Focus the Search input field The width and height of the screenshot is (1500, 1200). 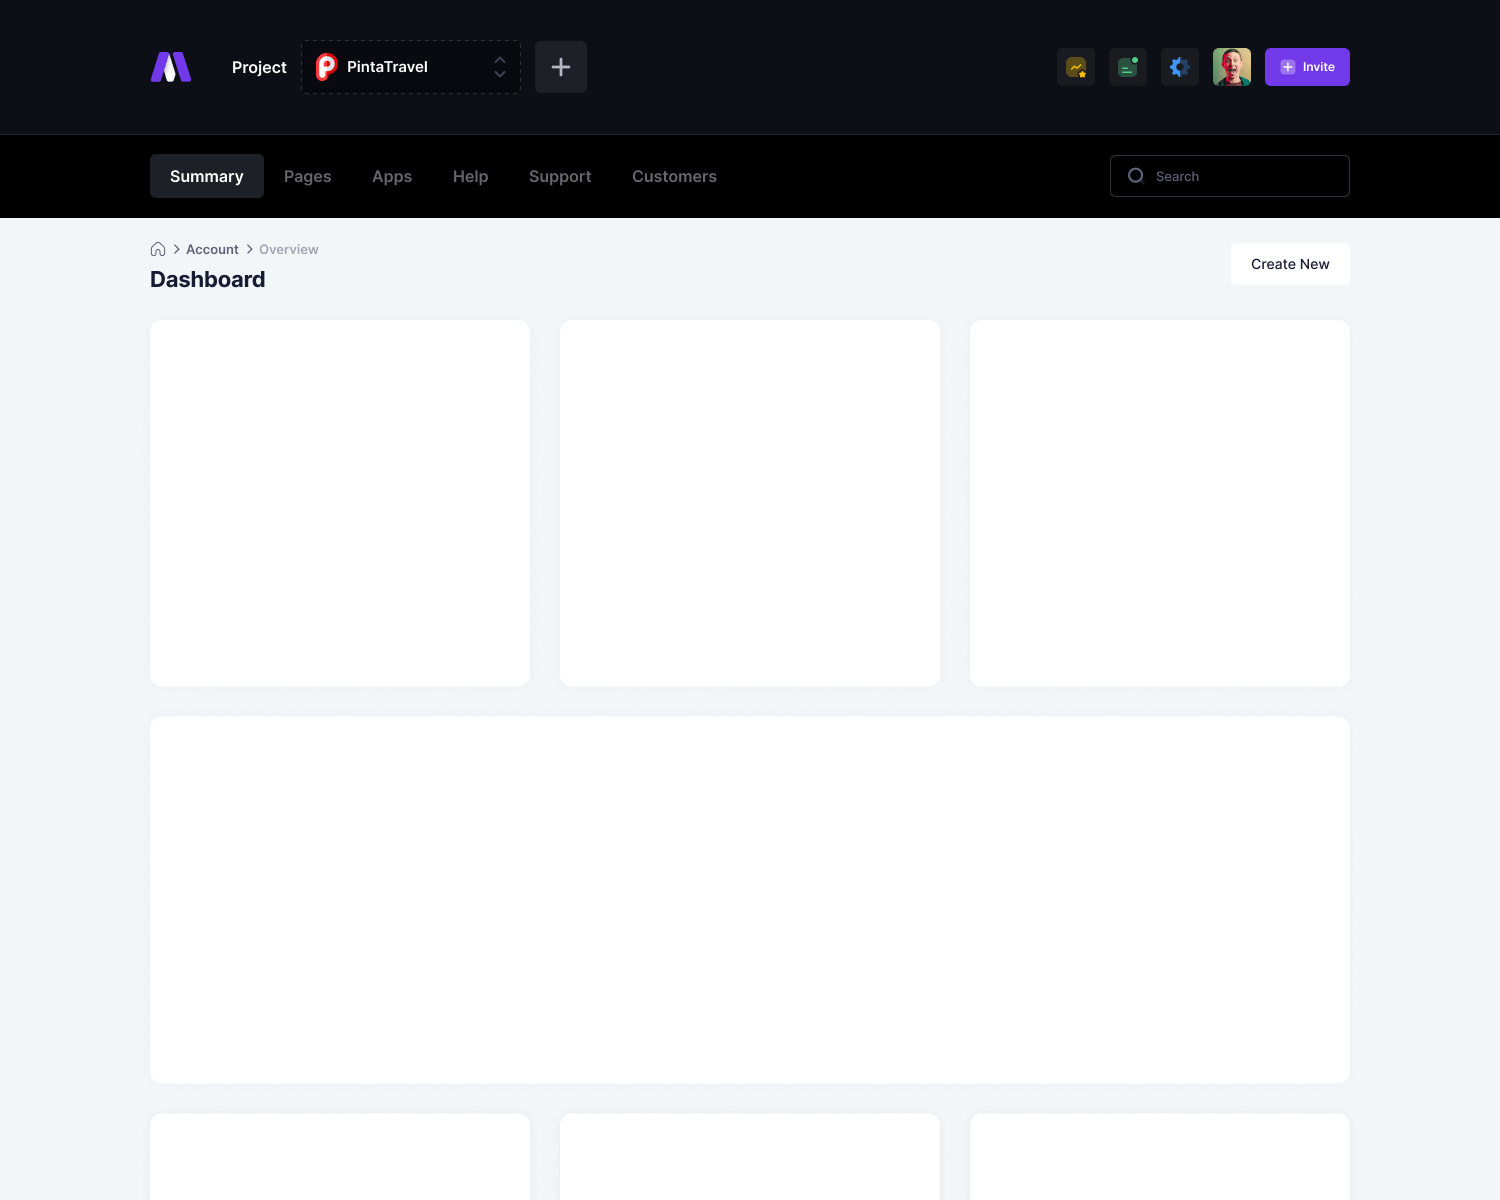click(x=1245, y=176)
